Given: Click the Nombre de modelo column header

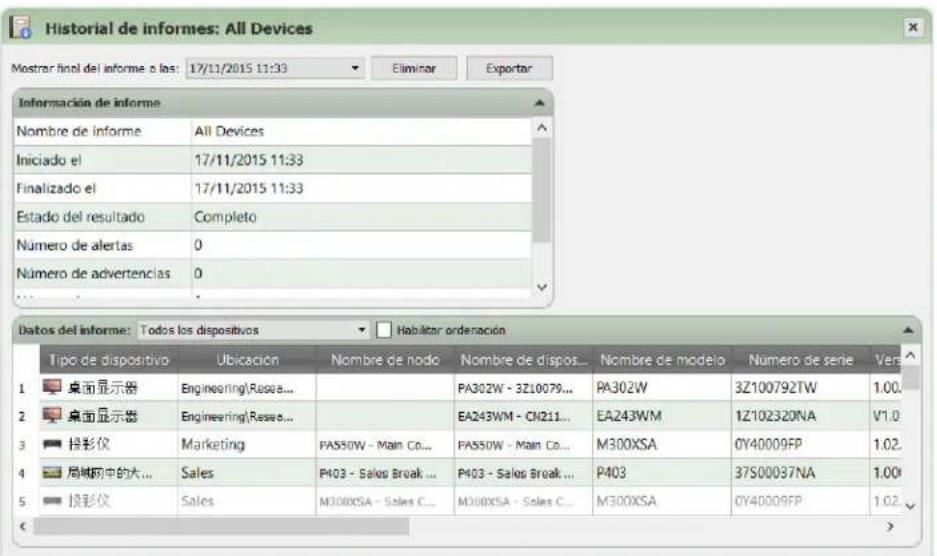Looking at the screenshot, I should click(662, 360).
